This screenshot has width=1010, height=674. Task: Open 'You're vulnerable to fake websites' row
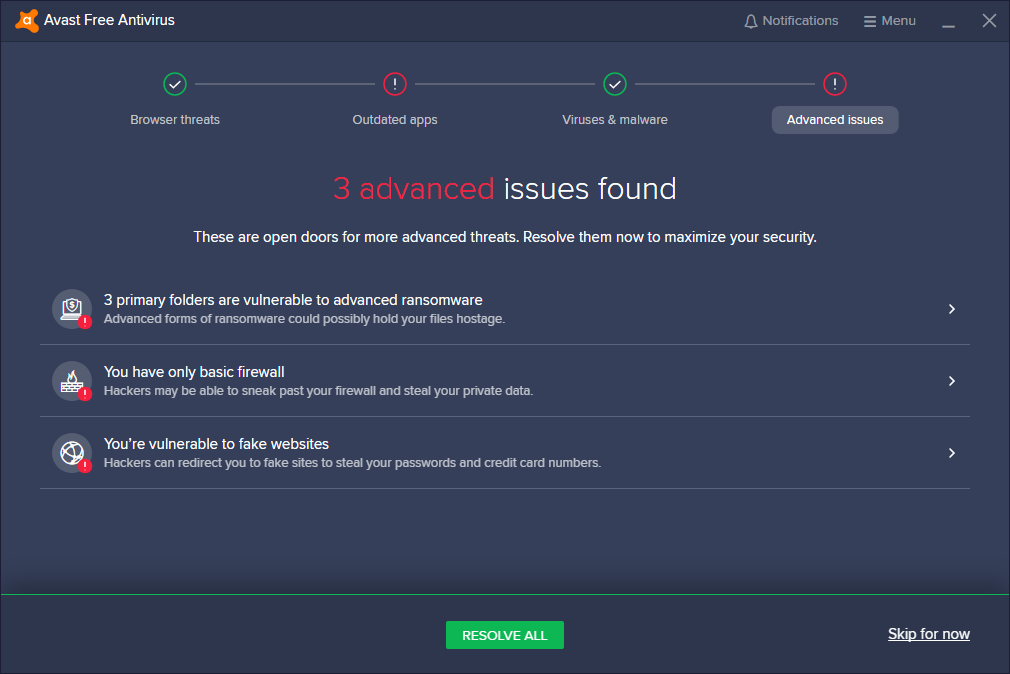505,453
